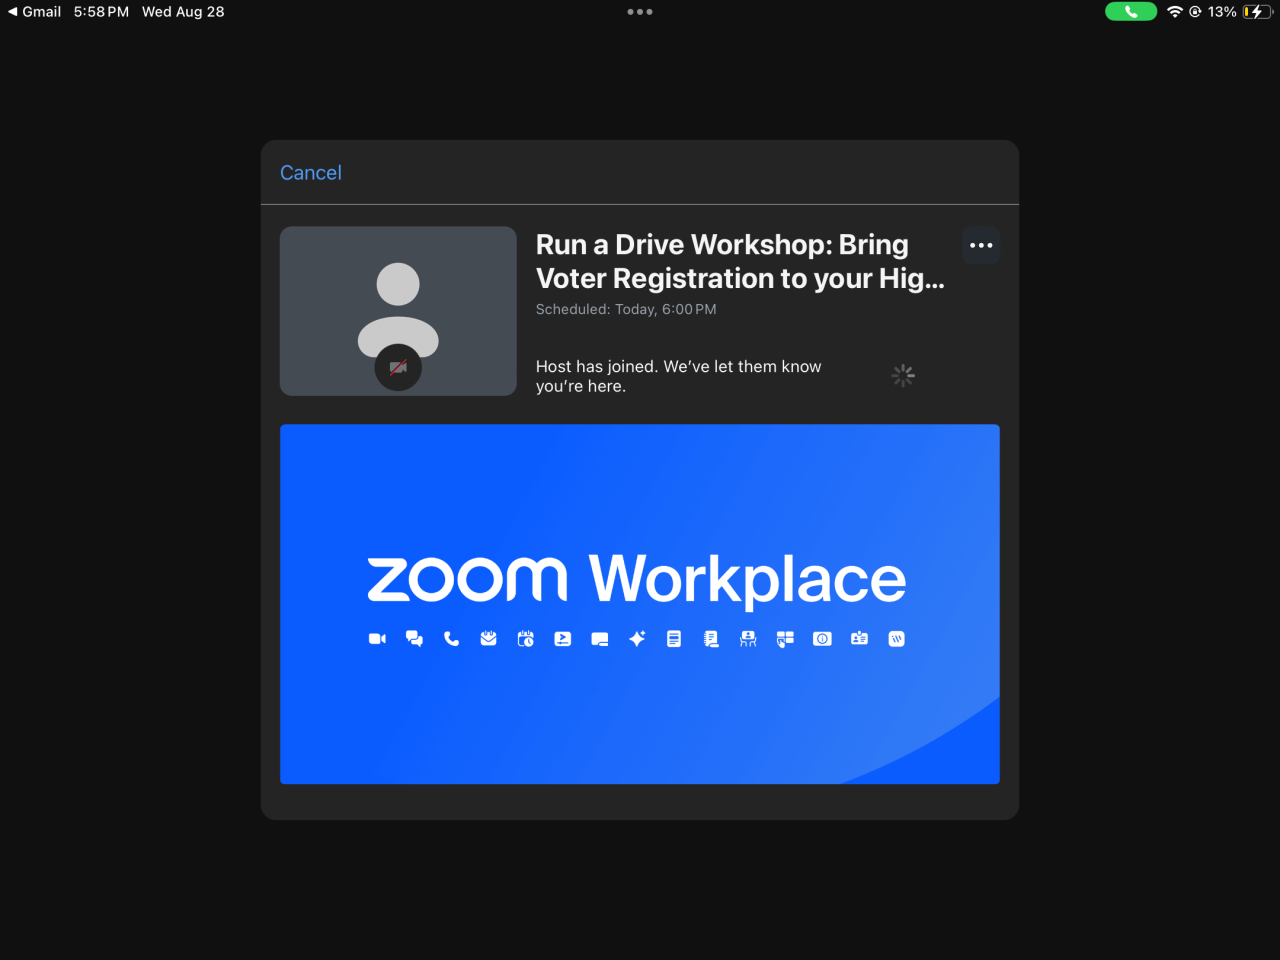Screen dimensions: 1280x960
Task: Tap the clips play icon in banner
Action: (563, 639)
